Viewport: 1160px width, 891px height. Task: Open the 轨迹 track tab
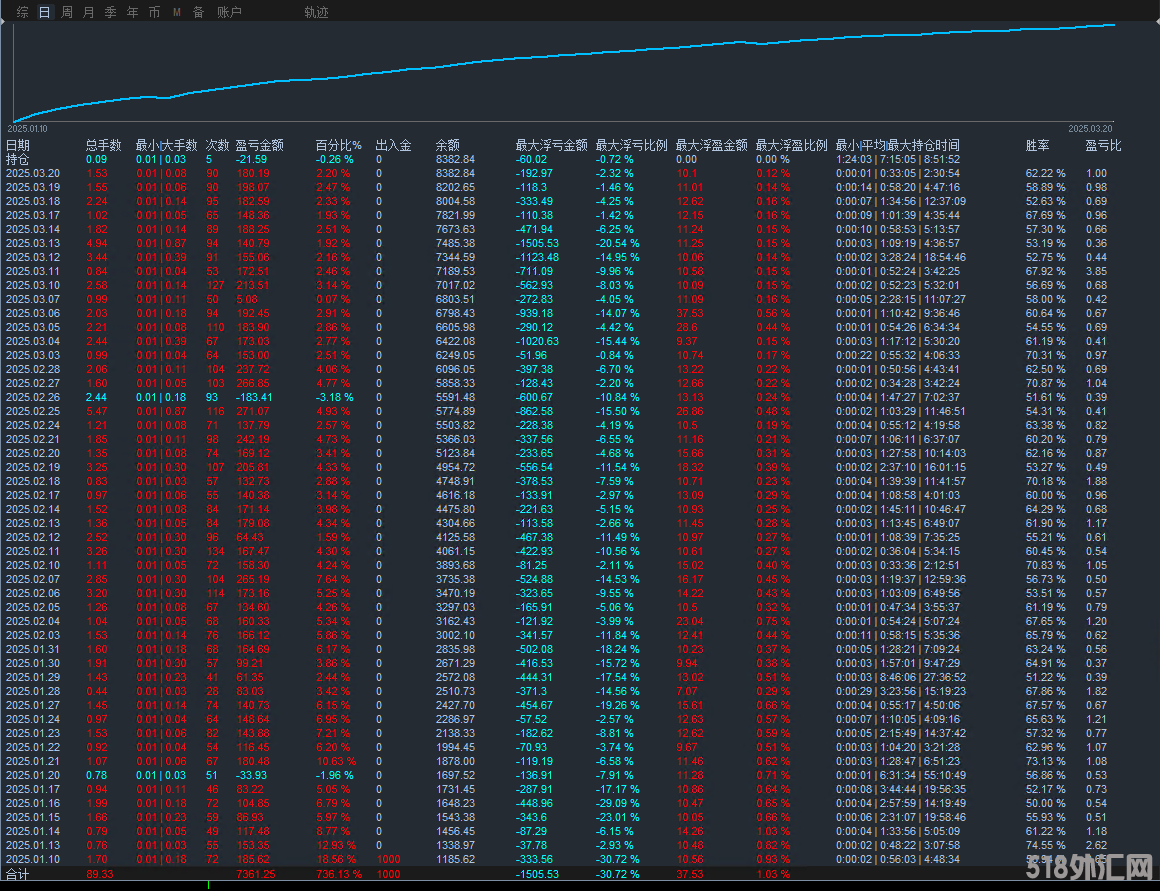pos(316,12)
